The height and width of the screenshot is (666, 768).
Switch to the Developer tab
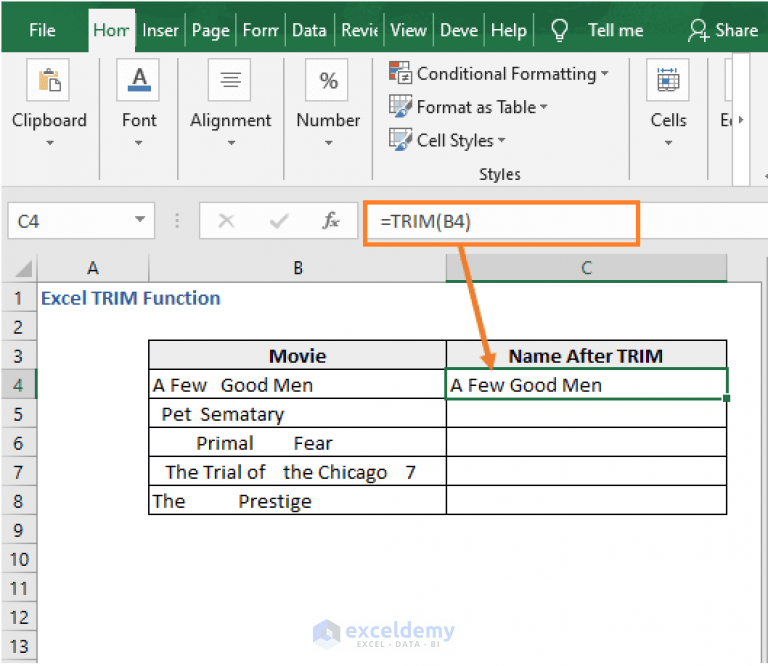coord(459,30)
